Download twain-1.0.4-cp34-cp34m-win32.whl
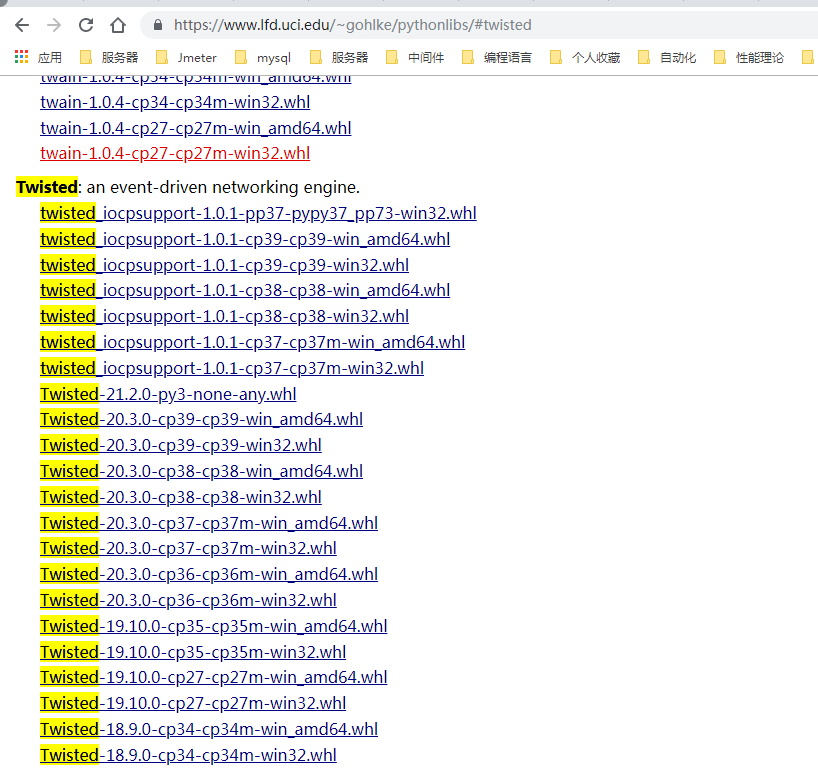The width and height of the screenshot is (818, 782). 175,102
